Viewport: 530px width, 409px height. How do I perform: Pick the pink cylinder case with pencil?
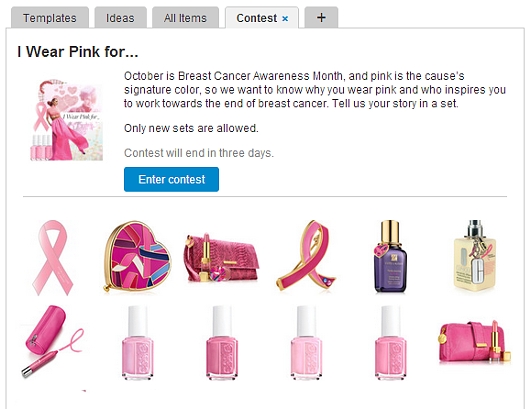pos(53,341)
